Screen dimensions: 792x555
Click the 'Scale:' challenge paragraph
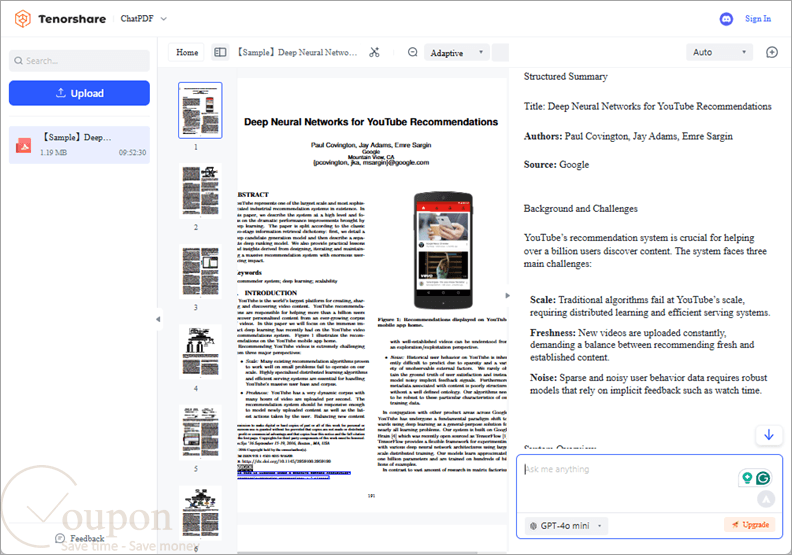click(x=650, y=306)
